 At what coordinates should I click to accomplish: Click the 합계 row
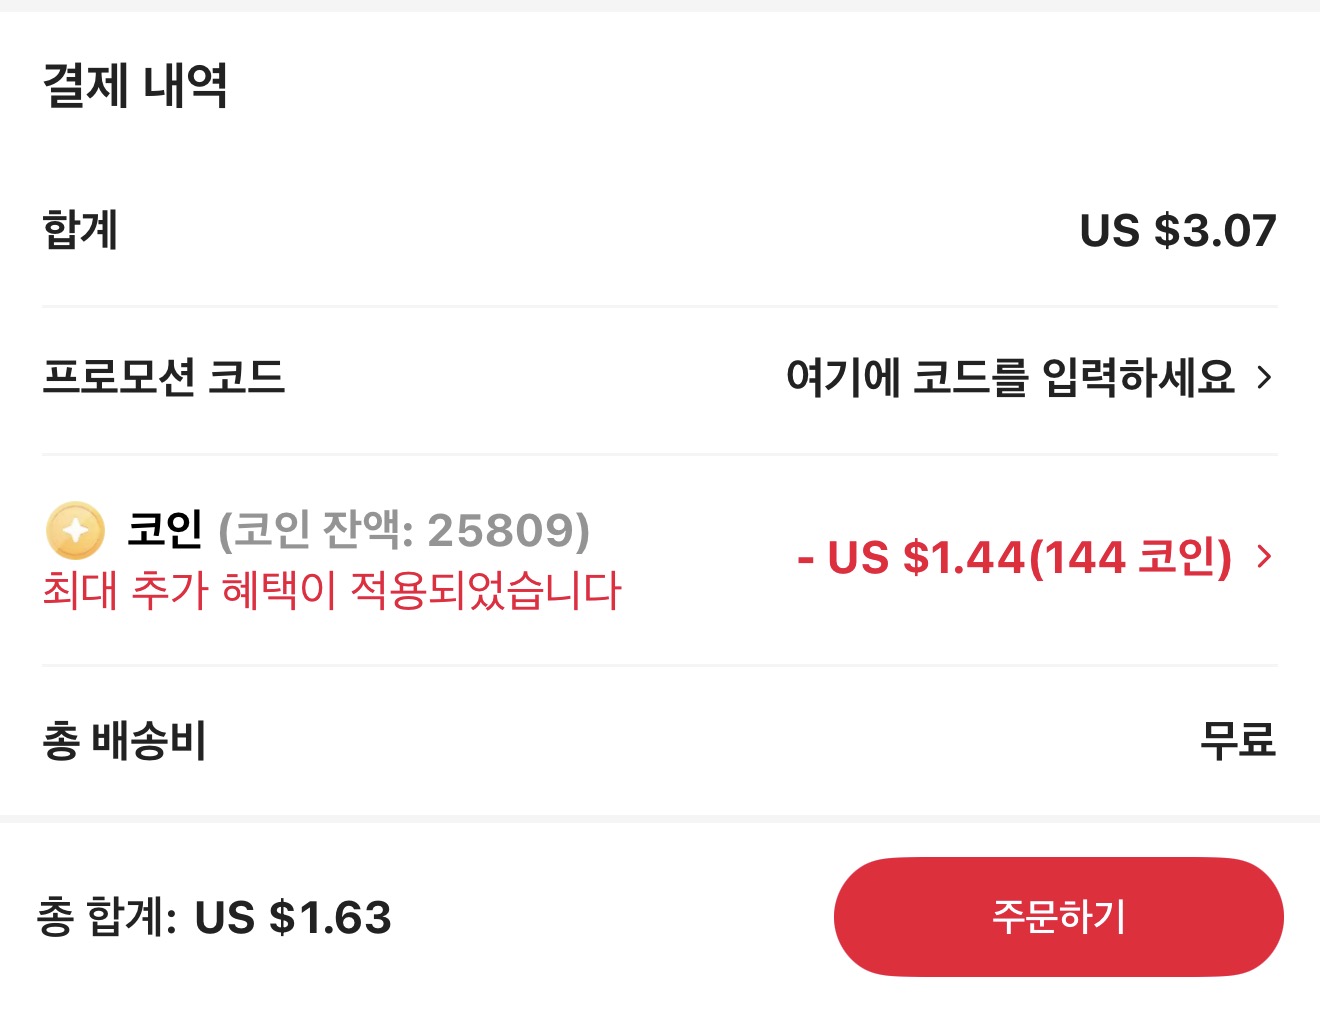660,231
